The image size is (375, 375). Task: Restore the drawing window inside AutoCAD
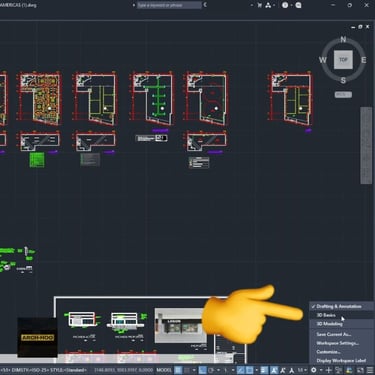[x=360, y=27]
